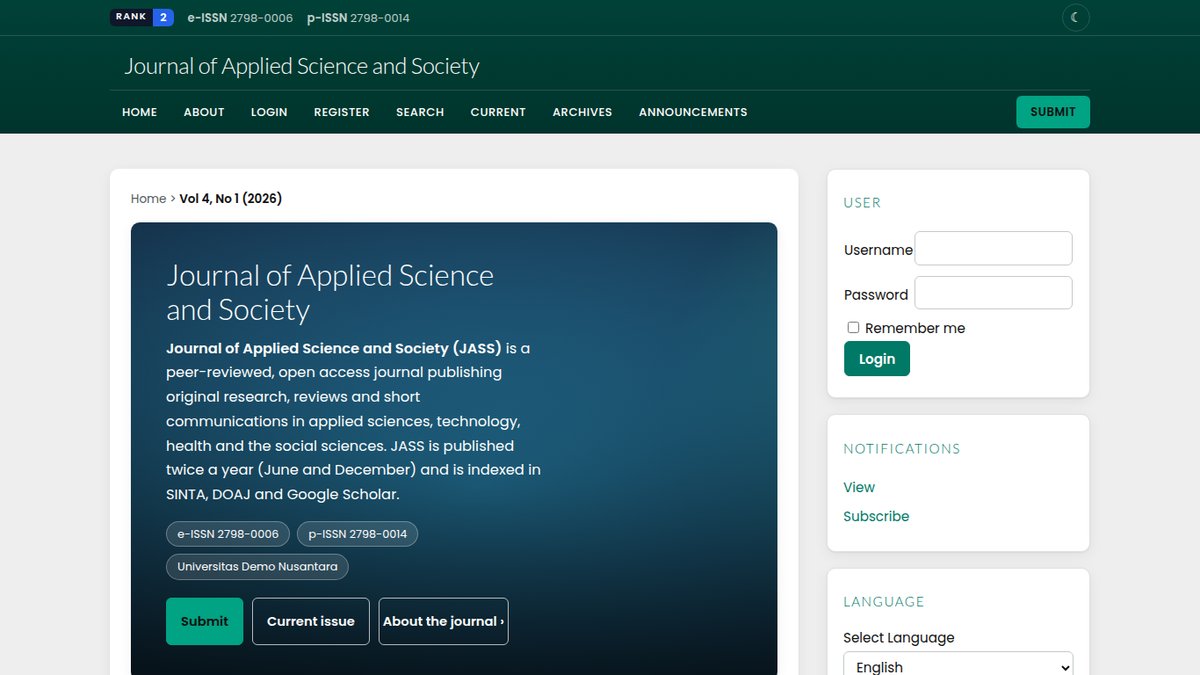This screenshot has width=1200, height=675.
Task: Open the REGISTER page
Action: [342, 112]
